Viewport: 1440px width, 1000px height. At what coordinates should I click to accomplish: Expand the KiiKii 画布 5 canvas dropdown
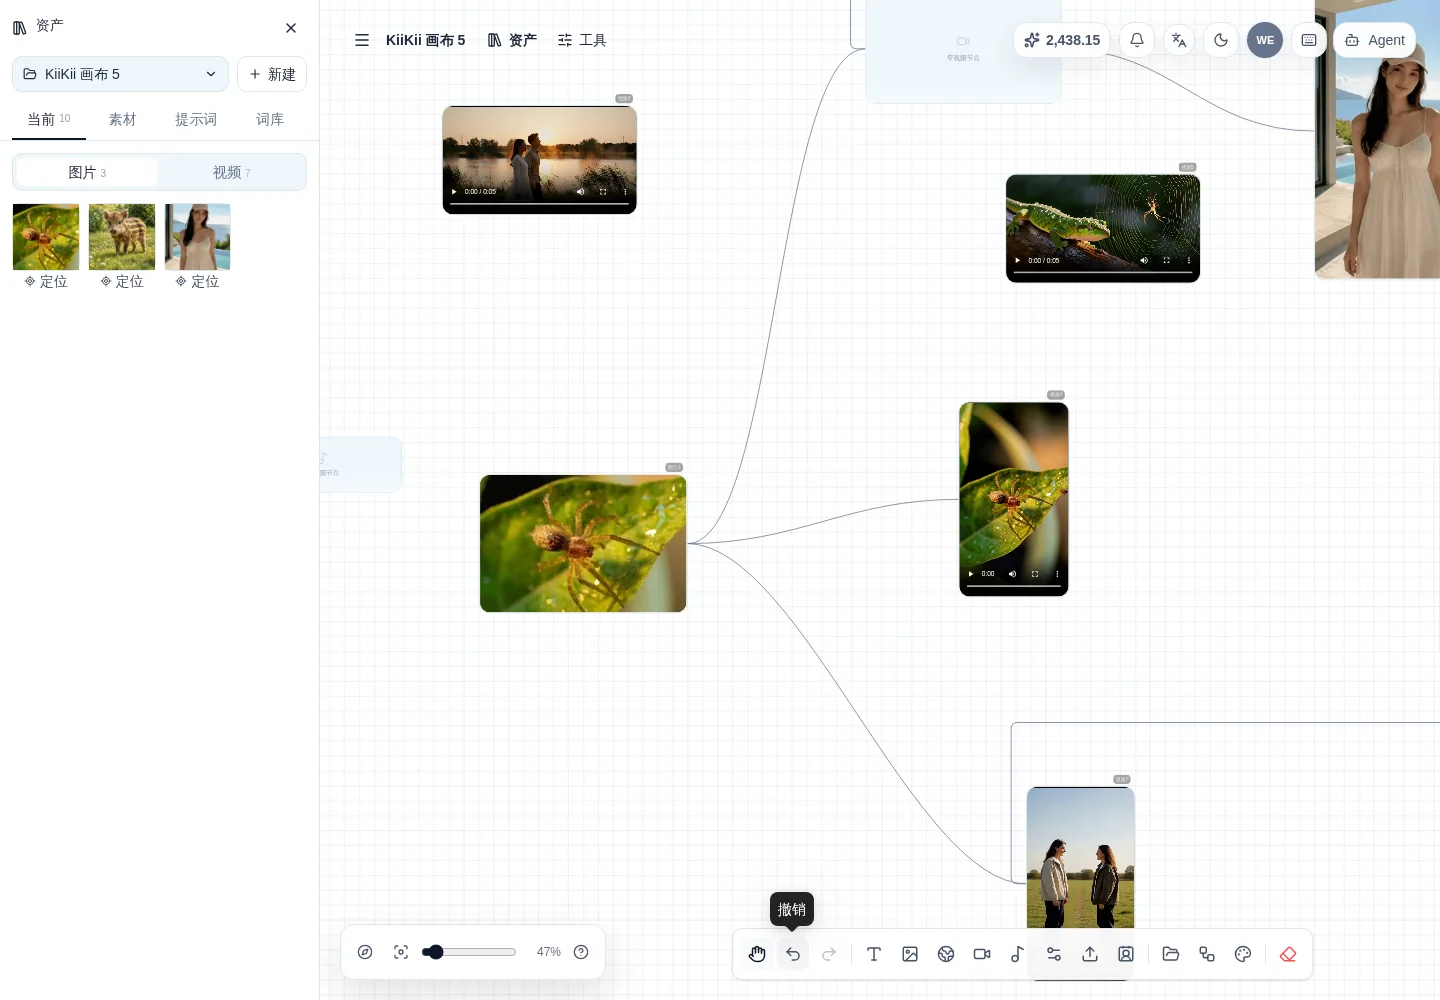point(120,74)
